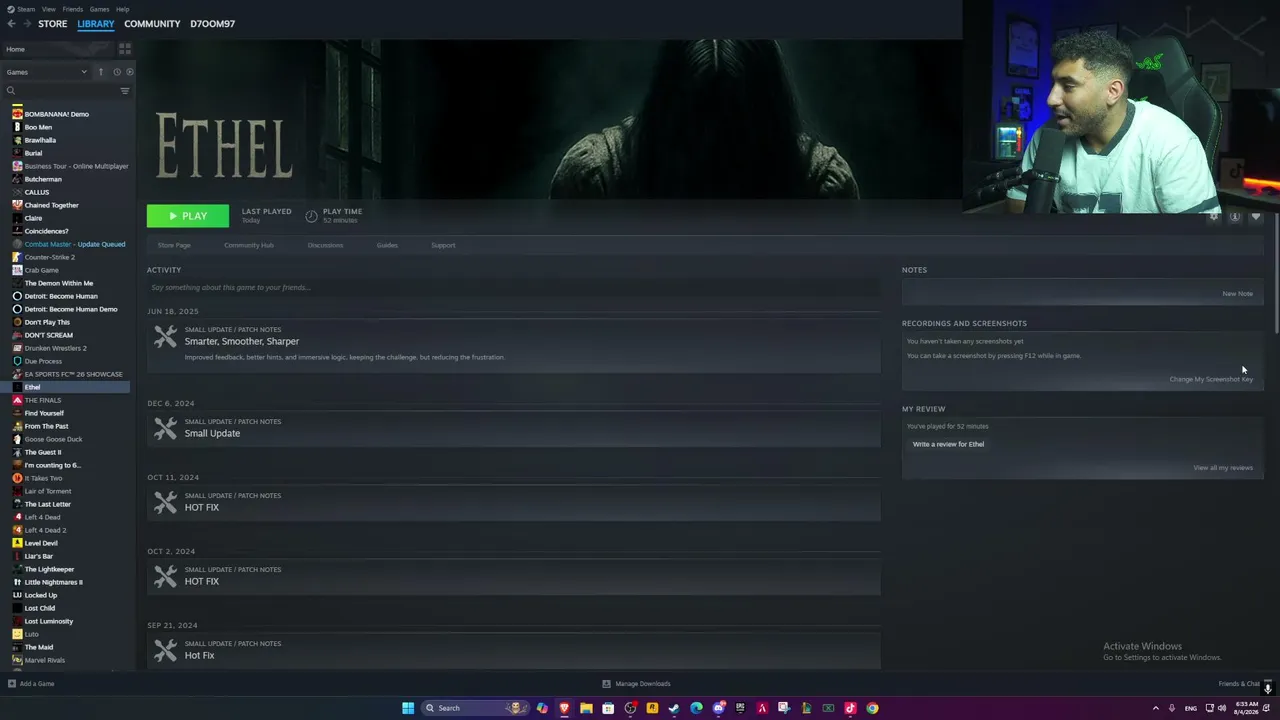Open the Help menu

pyautogui.click(x=122, y=9)
